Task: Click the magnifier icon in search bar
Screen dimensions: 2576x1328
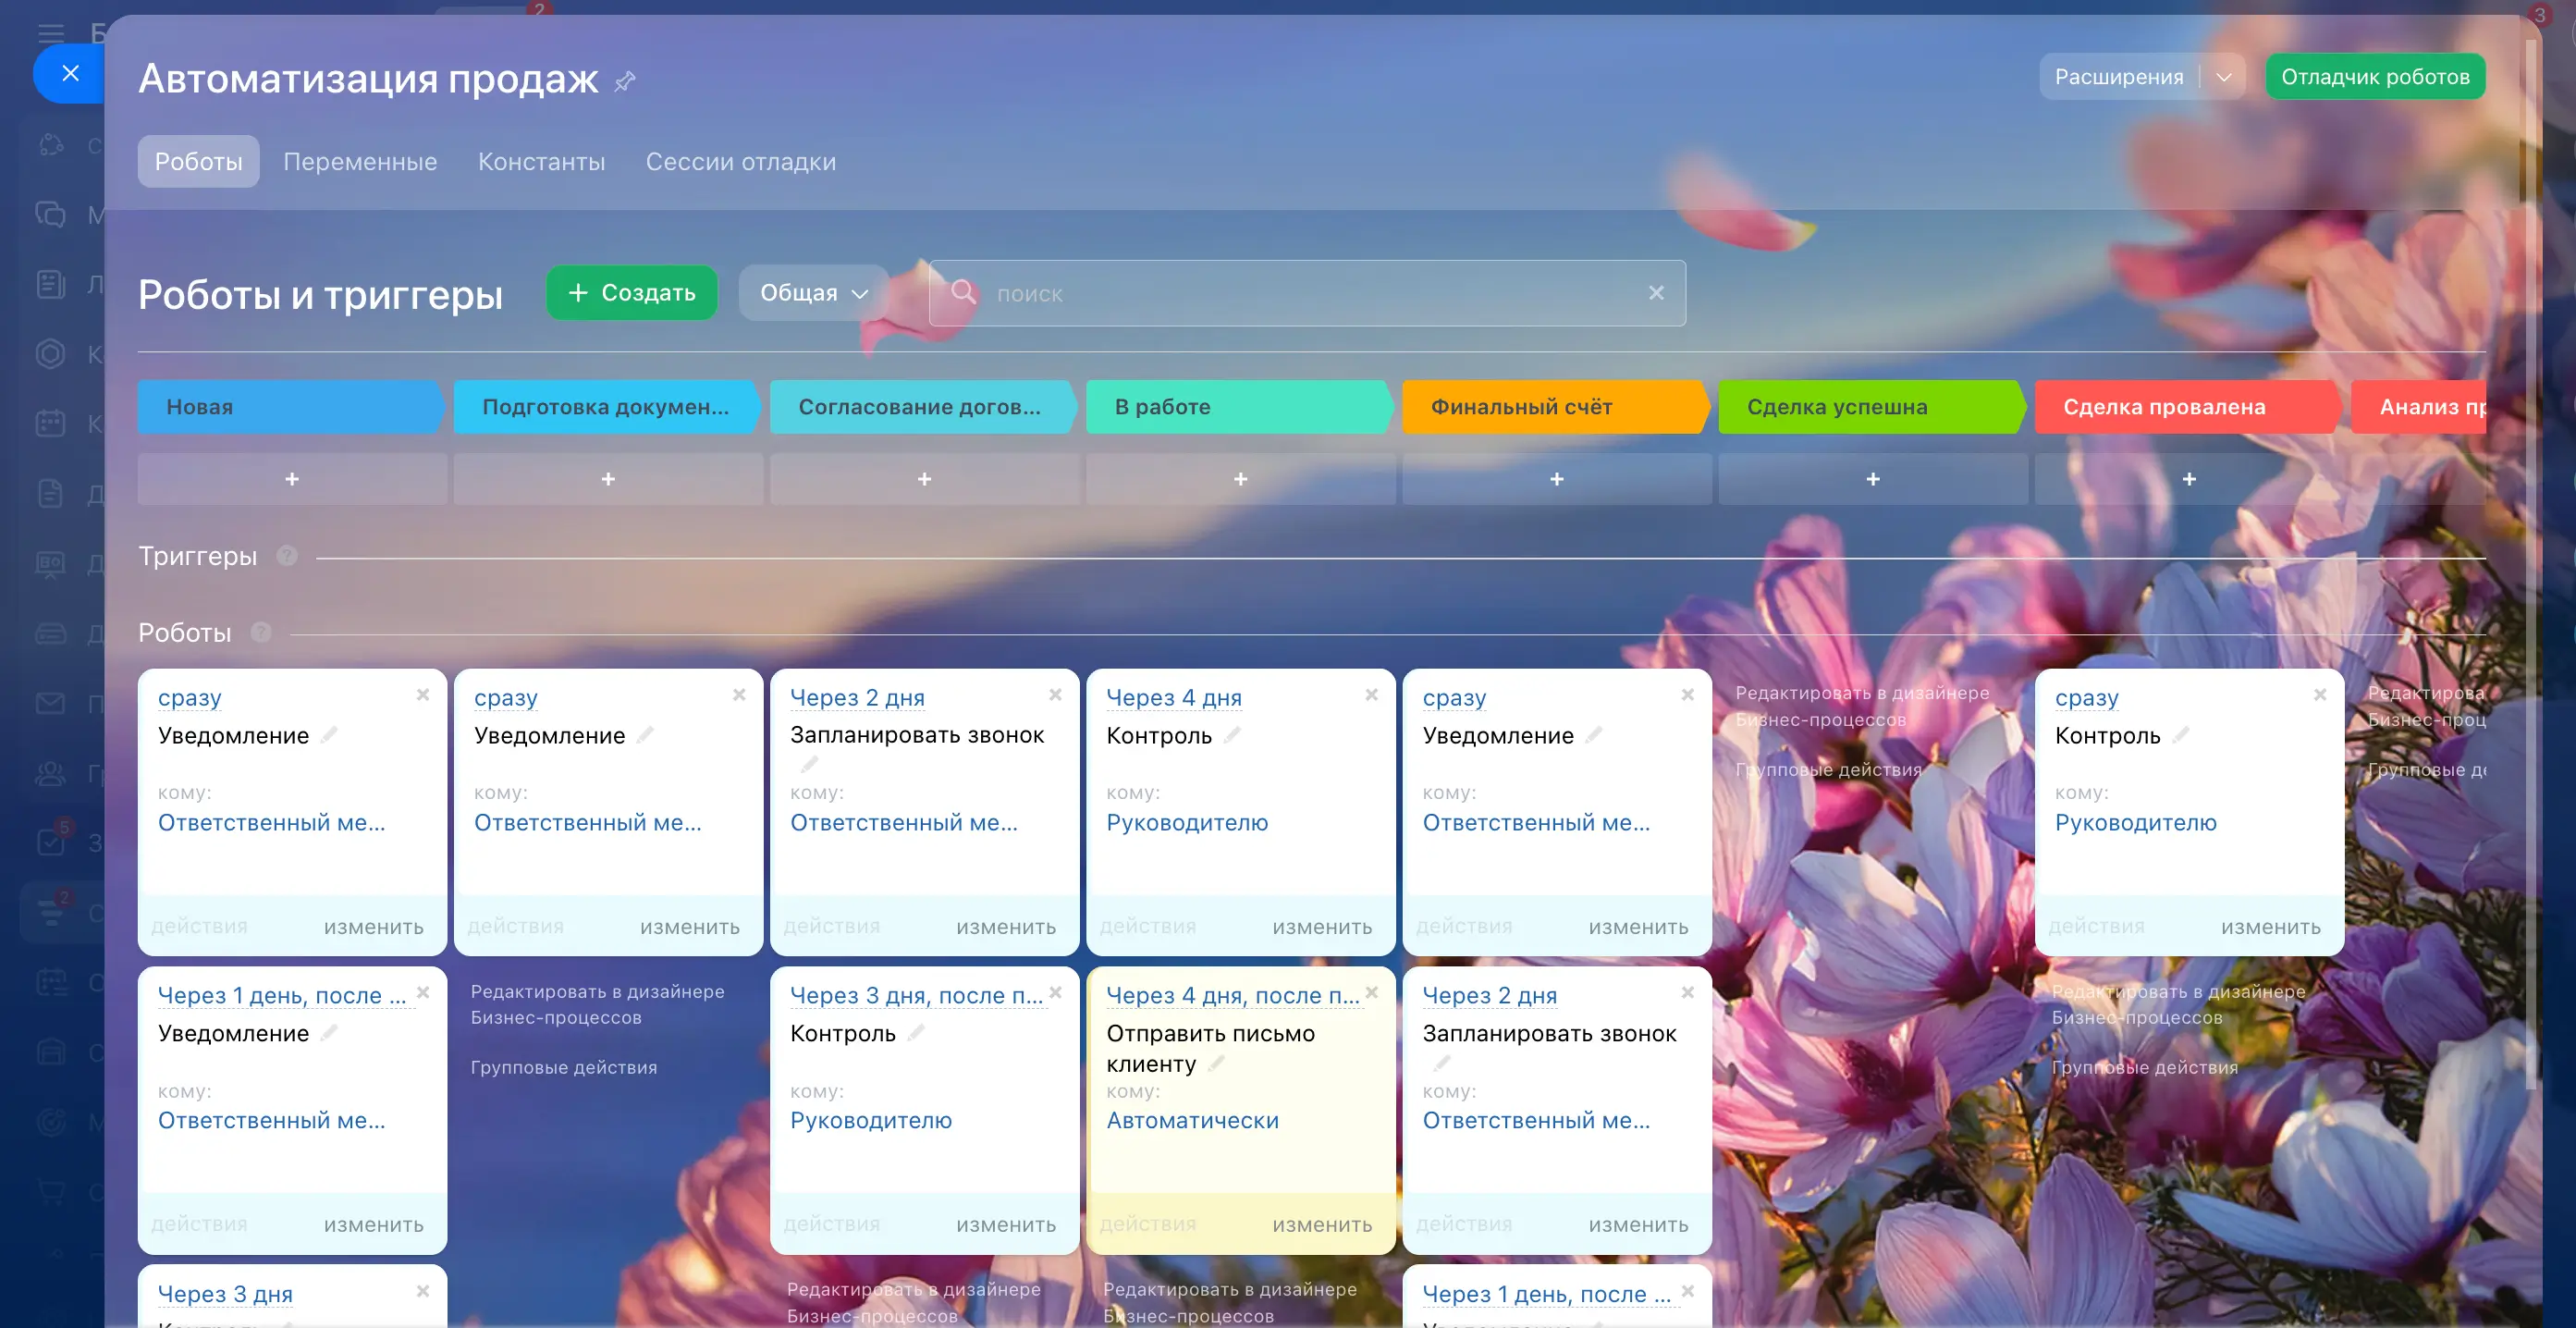Action: [x=963, y=292]
